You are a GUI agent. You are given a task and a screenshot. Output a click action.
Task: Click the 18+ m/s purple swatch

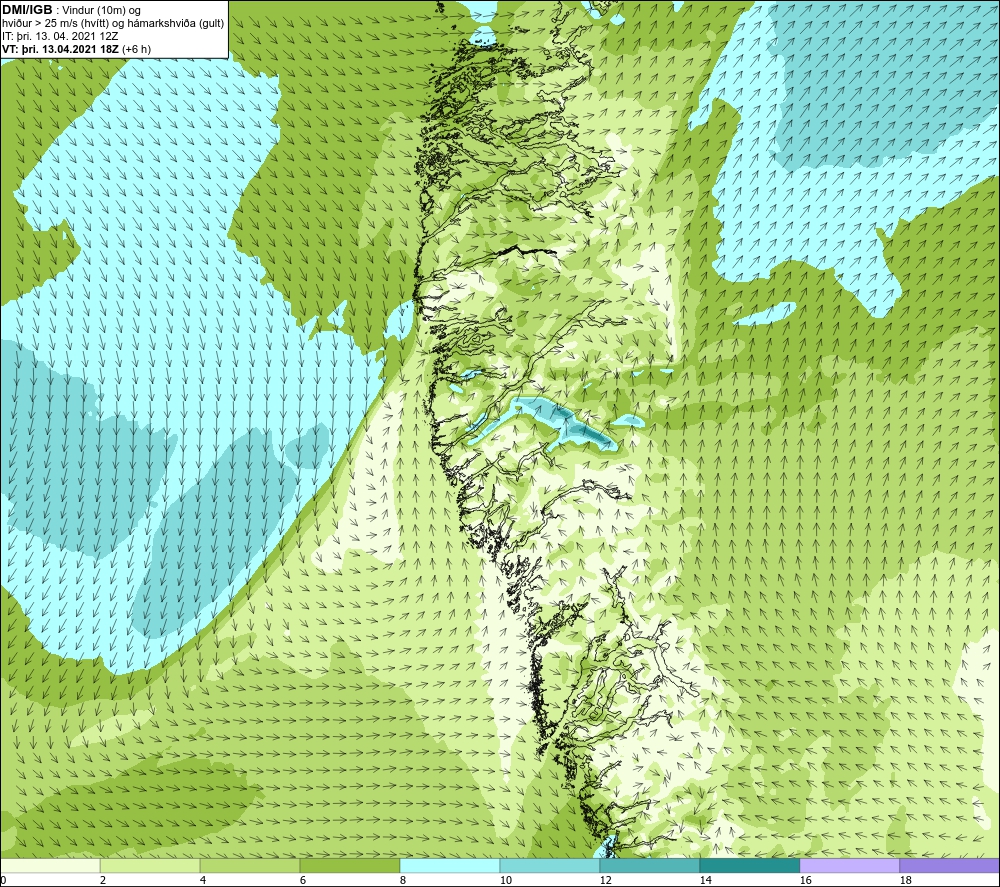tap(949, 865)
